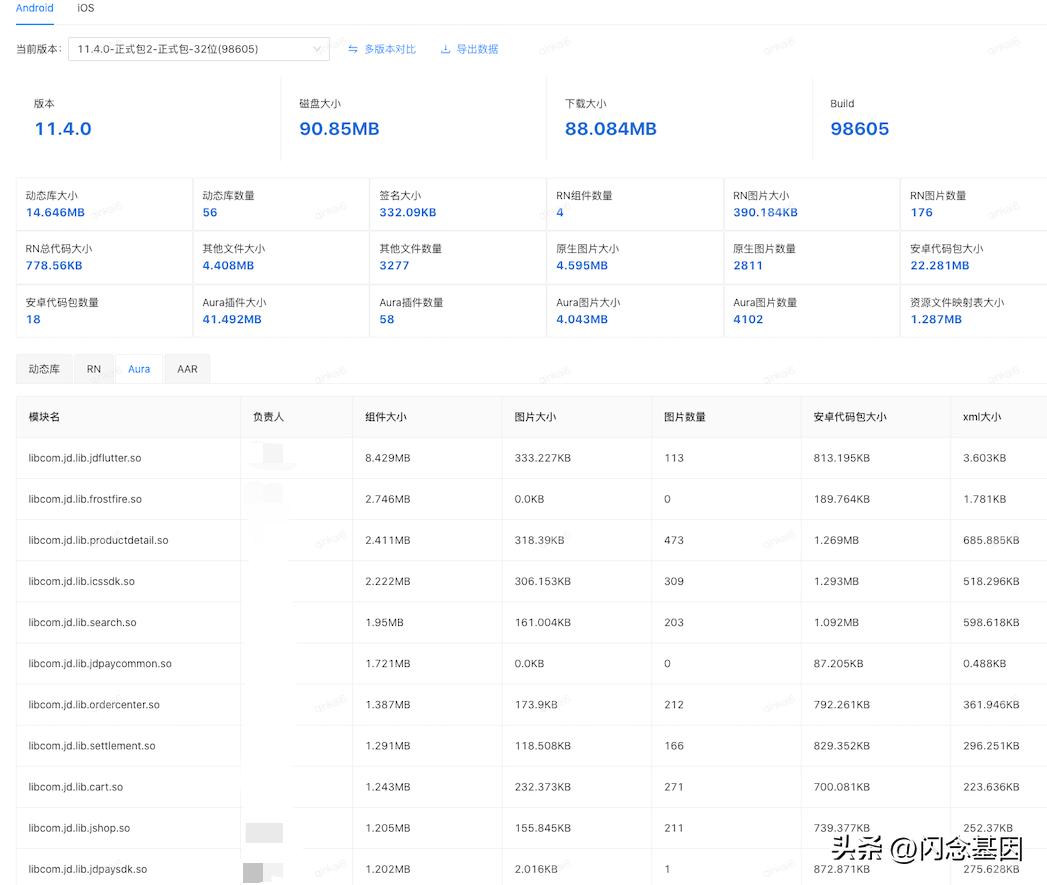Expand version list showing 11.4.0-正式包2
The width and height of the screenshot is (1047, 885).
tap(197, 48)
